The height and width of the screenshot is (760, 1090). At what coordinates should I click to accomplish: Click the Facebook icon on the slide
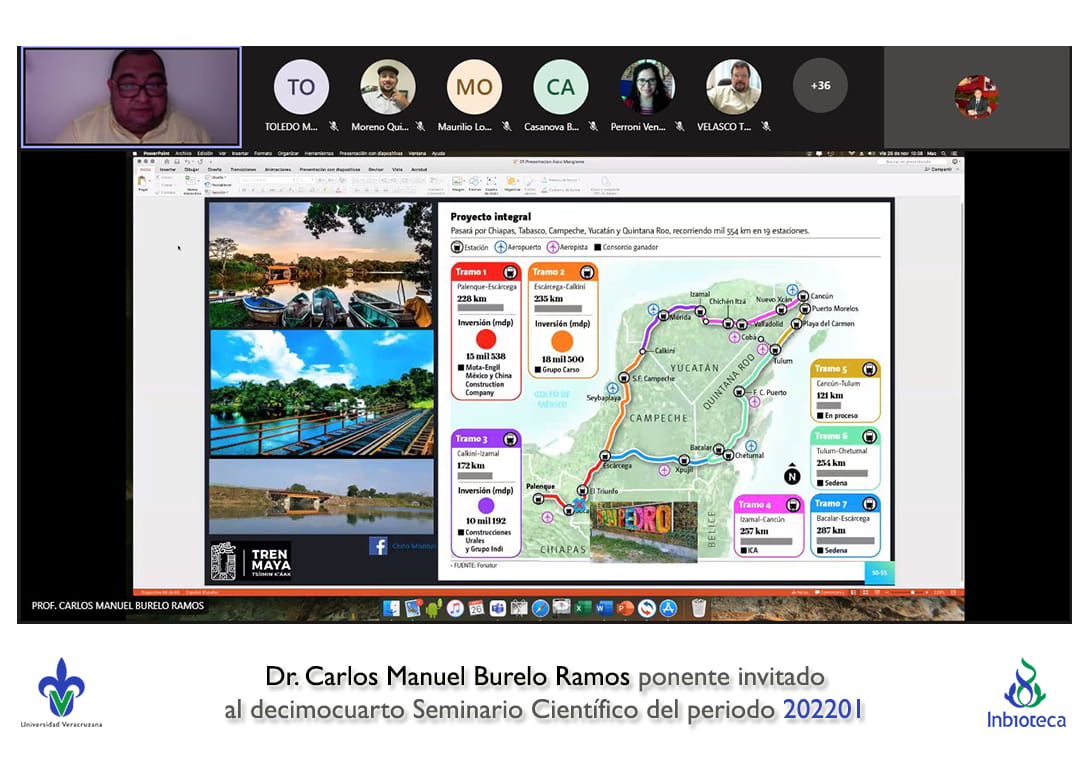coord(378,546)
